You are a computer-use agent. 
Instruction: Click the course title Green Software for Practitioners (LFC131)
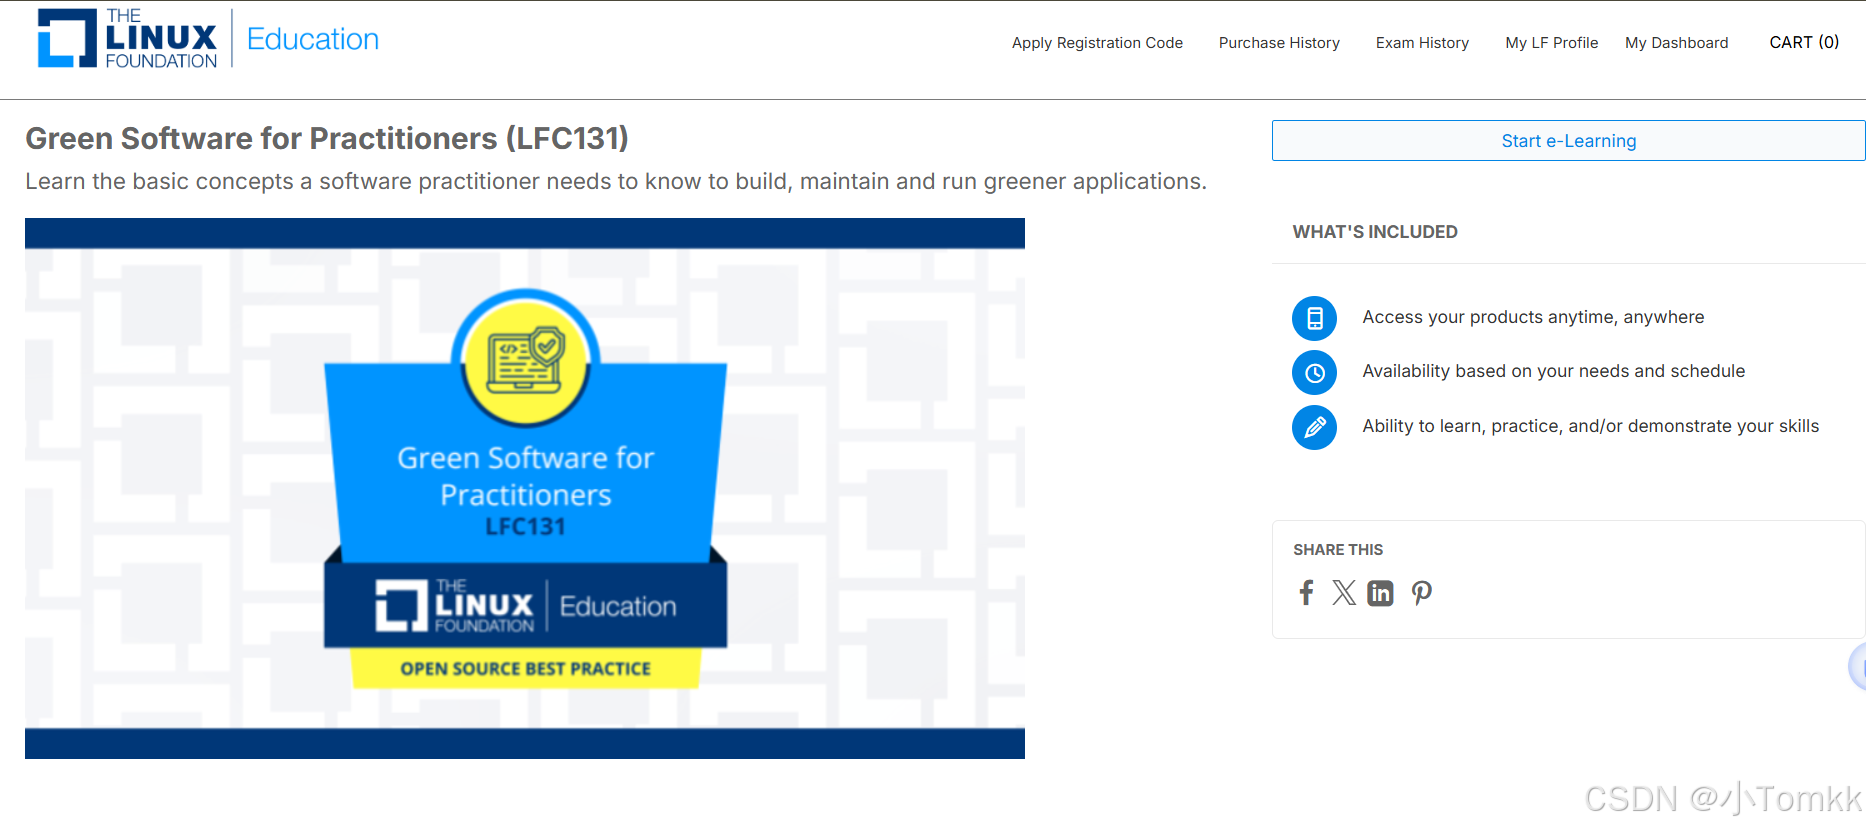click(x=327, y=138)
